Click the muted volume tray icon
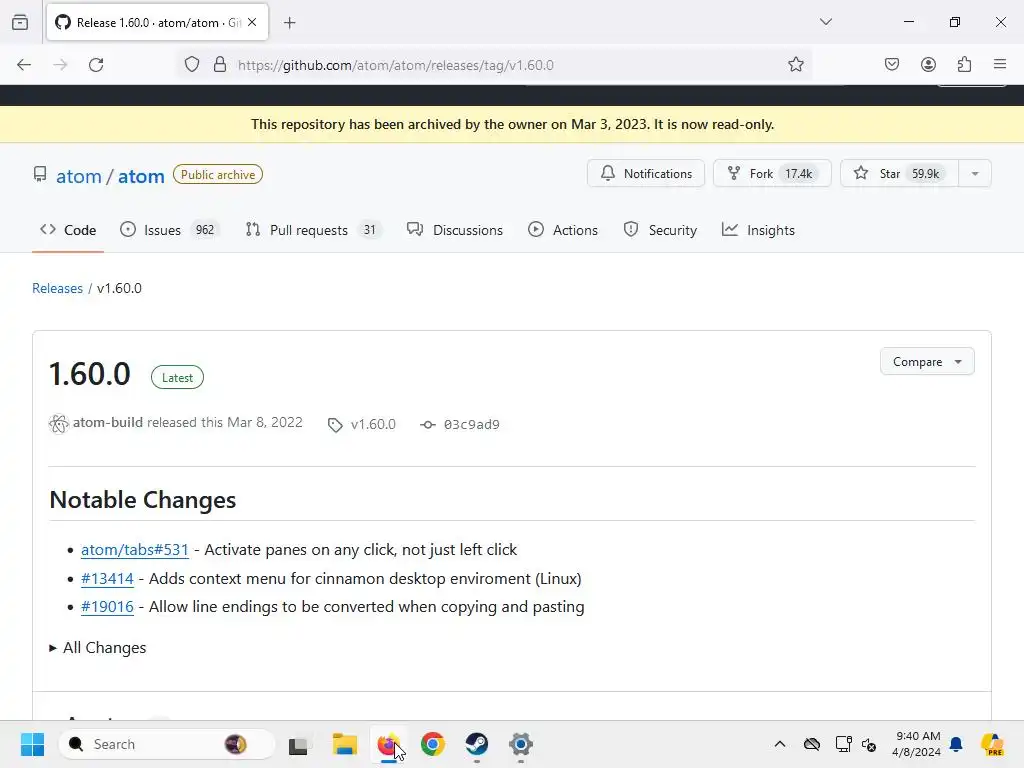Screen dimensions: 1024x768 tap(869, 744)
